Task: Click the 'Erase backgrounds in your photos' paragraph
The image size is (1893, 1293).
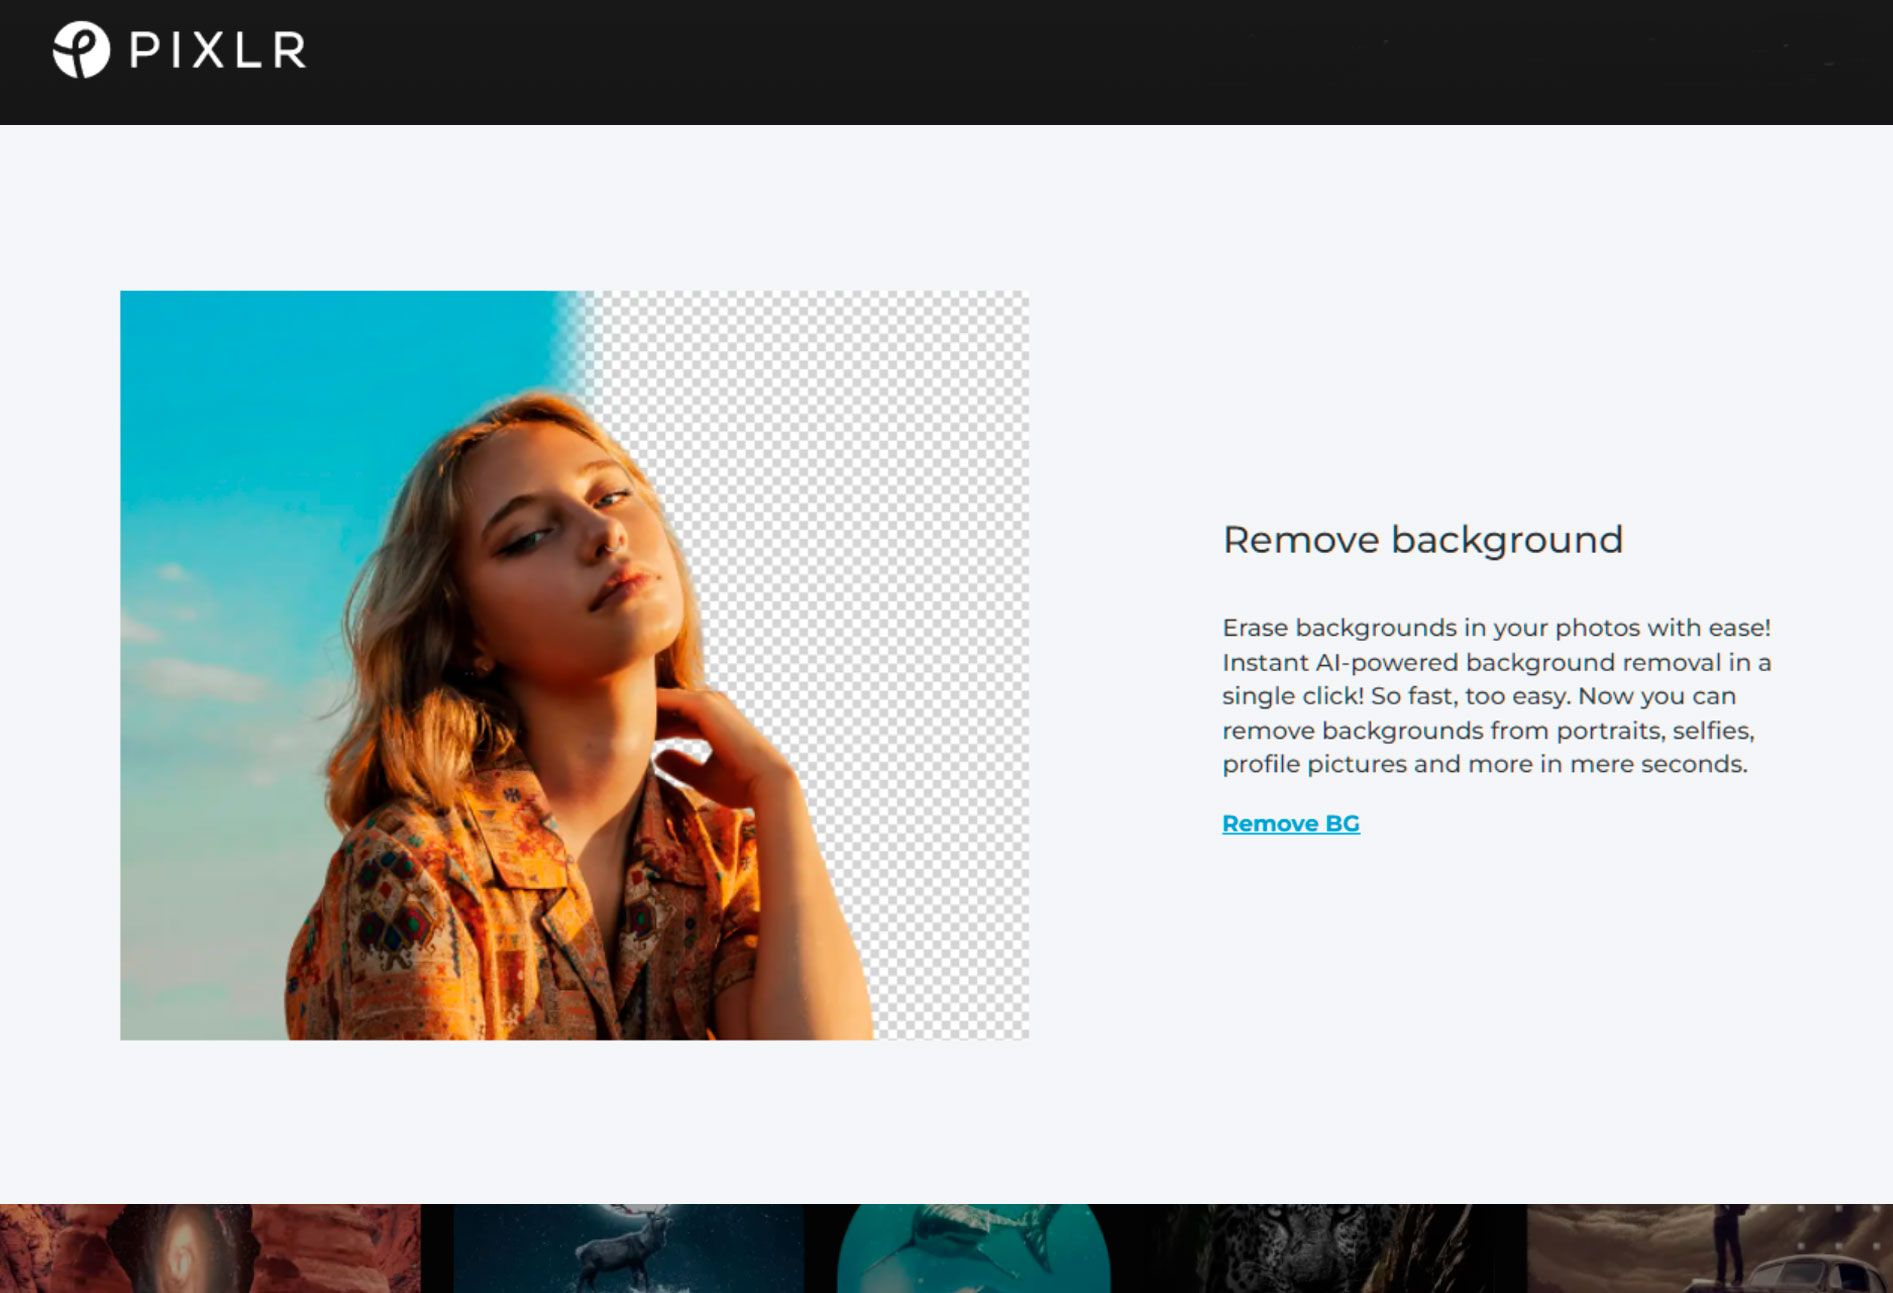Action: tap(1497, 696)
